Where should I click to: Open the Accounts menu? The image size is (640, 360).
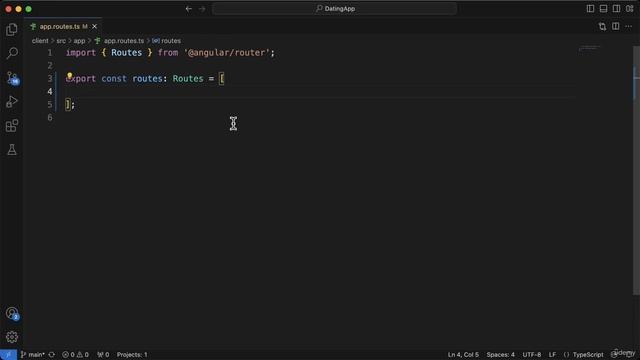[x=12, y=313]
